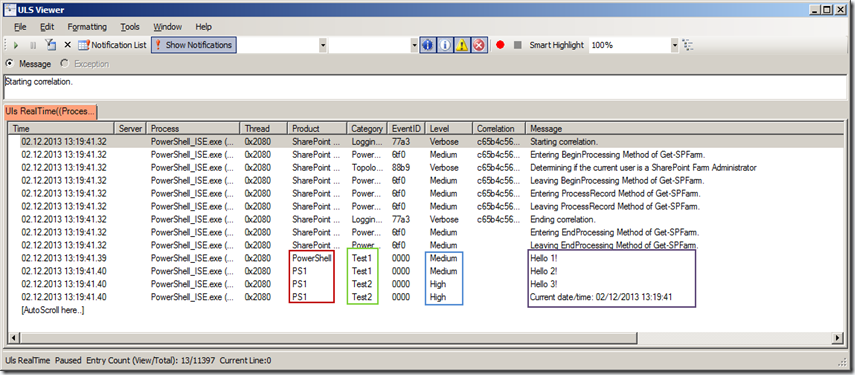Open the Window menu
Screen dimensions: 855x375
[167, 27]
